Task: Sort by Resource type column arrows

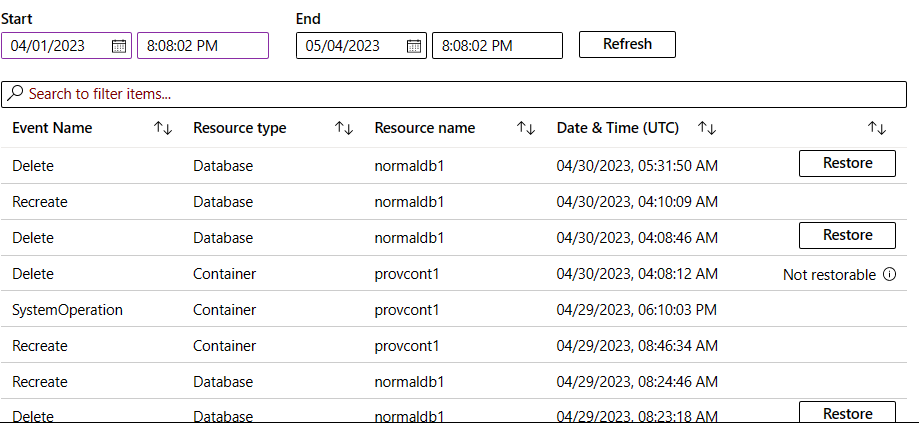Action: coord(344,128)
